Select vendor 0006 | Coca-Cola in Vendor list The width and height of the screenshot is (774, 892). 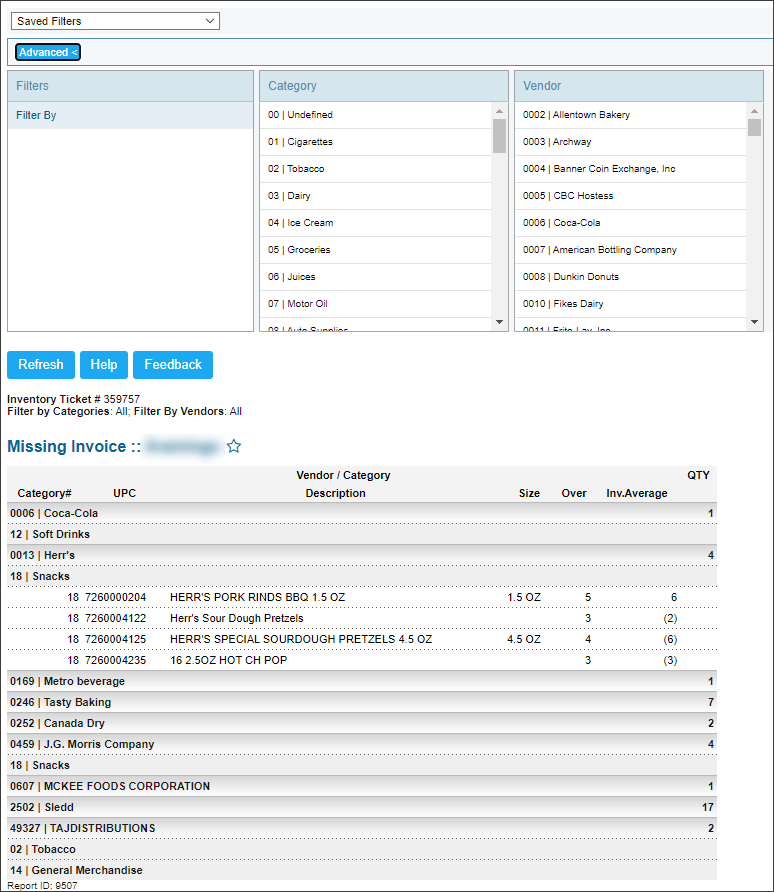coord(630,223)
